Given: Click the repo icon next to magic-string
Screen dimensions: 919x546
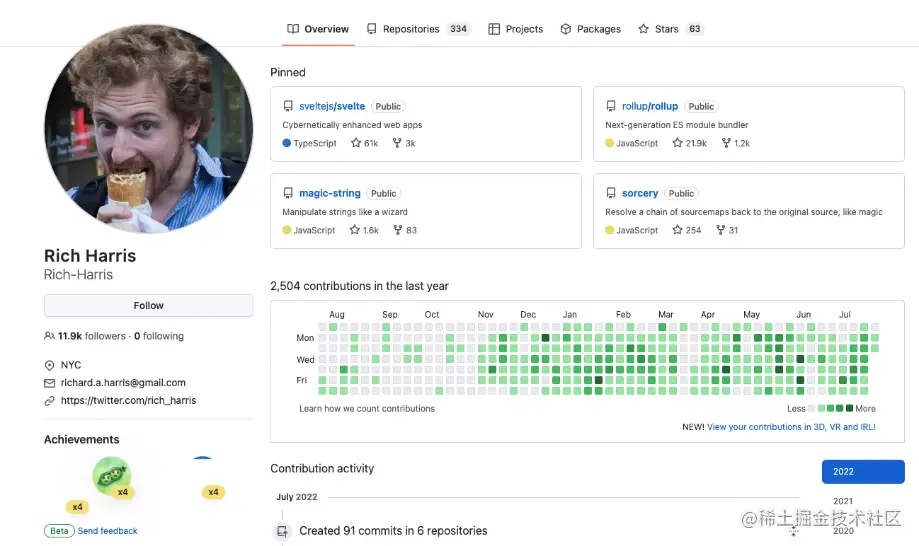Looking at the screenshot, I should coord(288,193).
